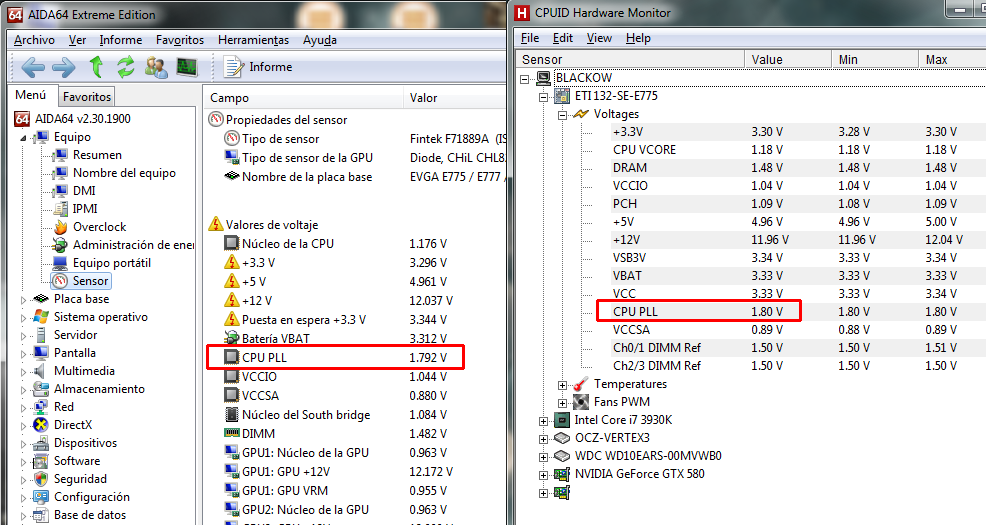Image resolution: width=986 pixels, height=525 pixels.
Task: Click the Dispositivos icon in tree
Action: (x=41, y=443)
